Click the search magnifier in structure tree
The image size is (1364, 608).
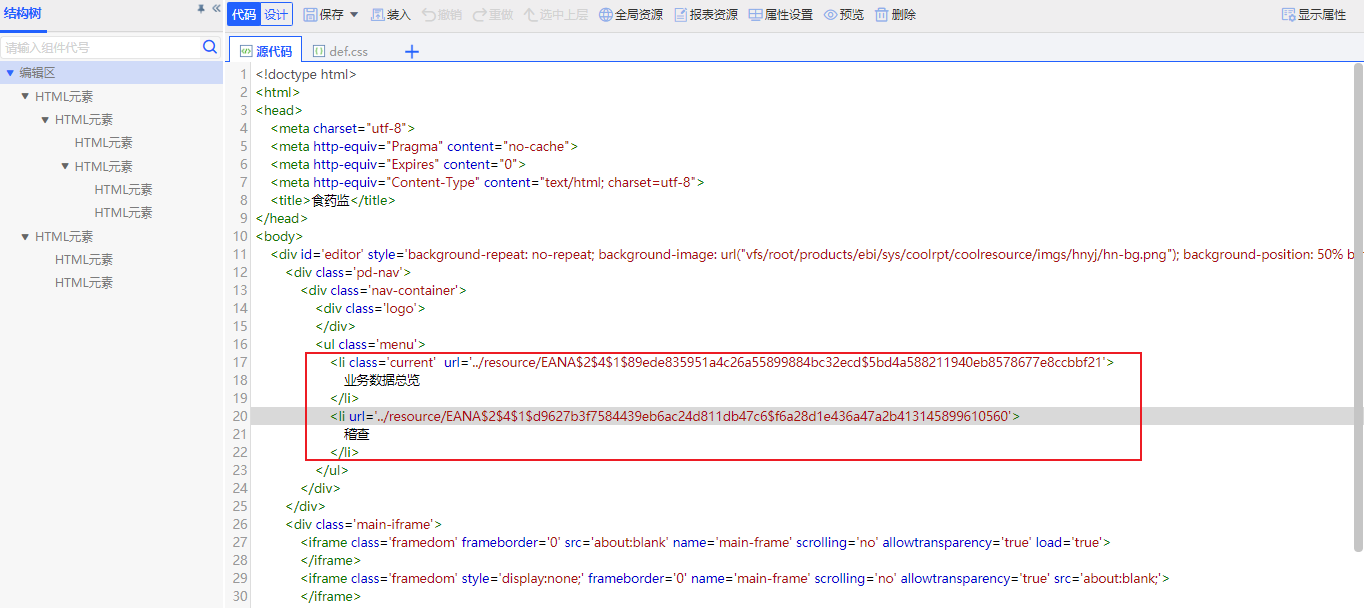click(x=210, y=47)
